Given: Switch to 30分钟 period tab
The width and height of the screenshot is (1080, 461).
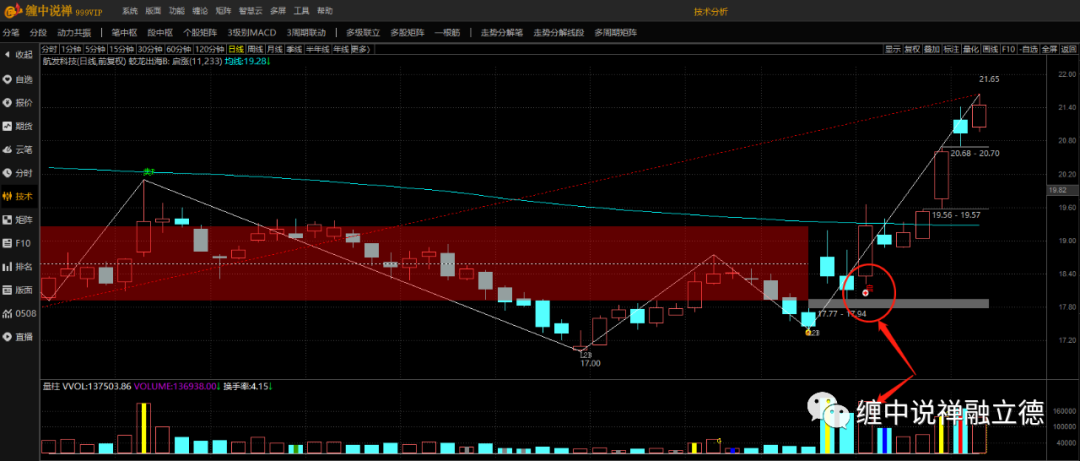Looking at the screenshot, I should click(x=149, y=49).
